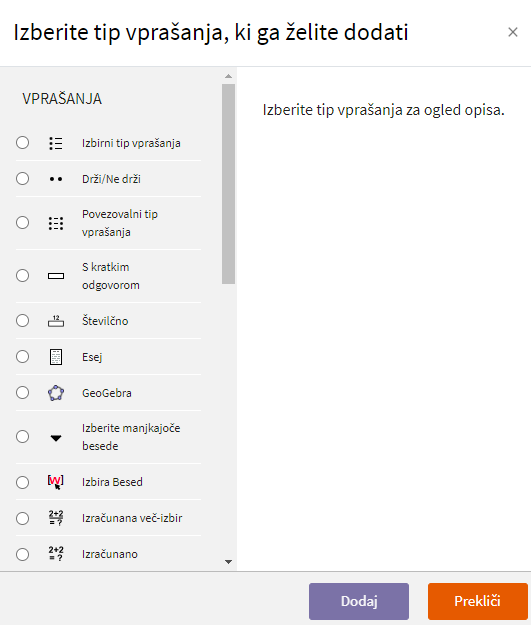Click the Izberite manjkajoče besede dropdown arrow icon

click(56, 438)
